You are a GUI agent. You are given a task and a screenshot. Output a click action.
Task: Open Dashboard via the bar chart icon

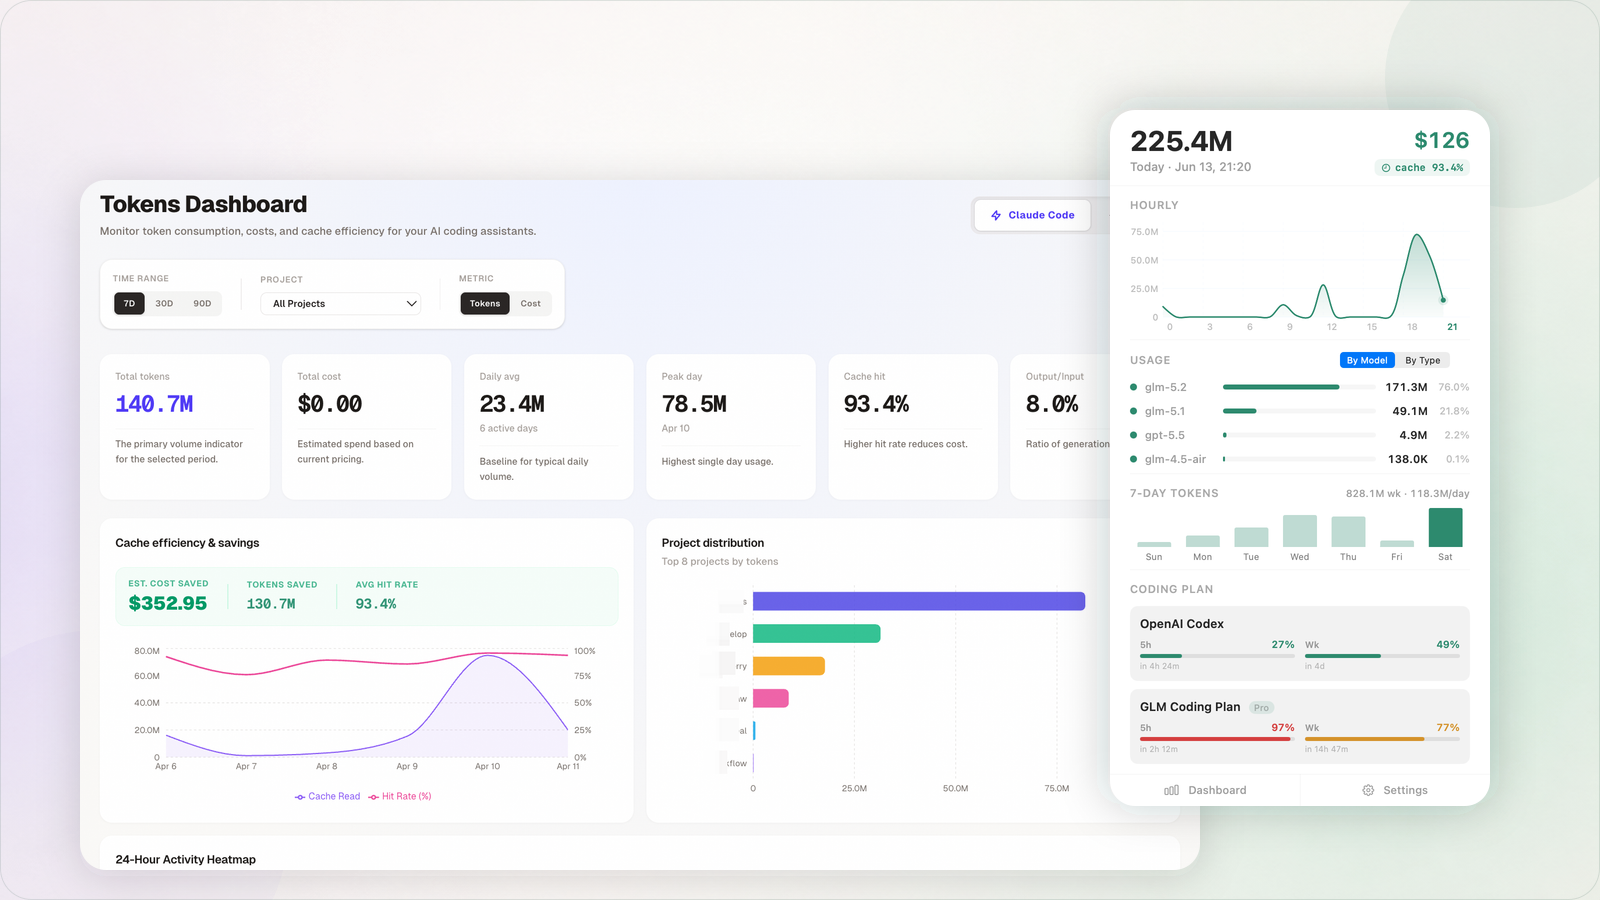tap(1171, 790)
